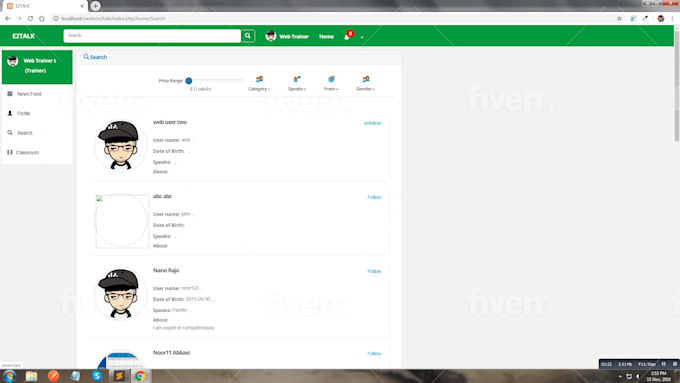Click the Category people icon
Image resolution: width=680 pixels, height=383 pixels.
(259, 79)
